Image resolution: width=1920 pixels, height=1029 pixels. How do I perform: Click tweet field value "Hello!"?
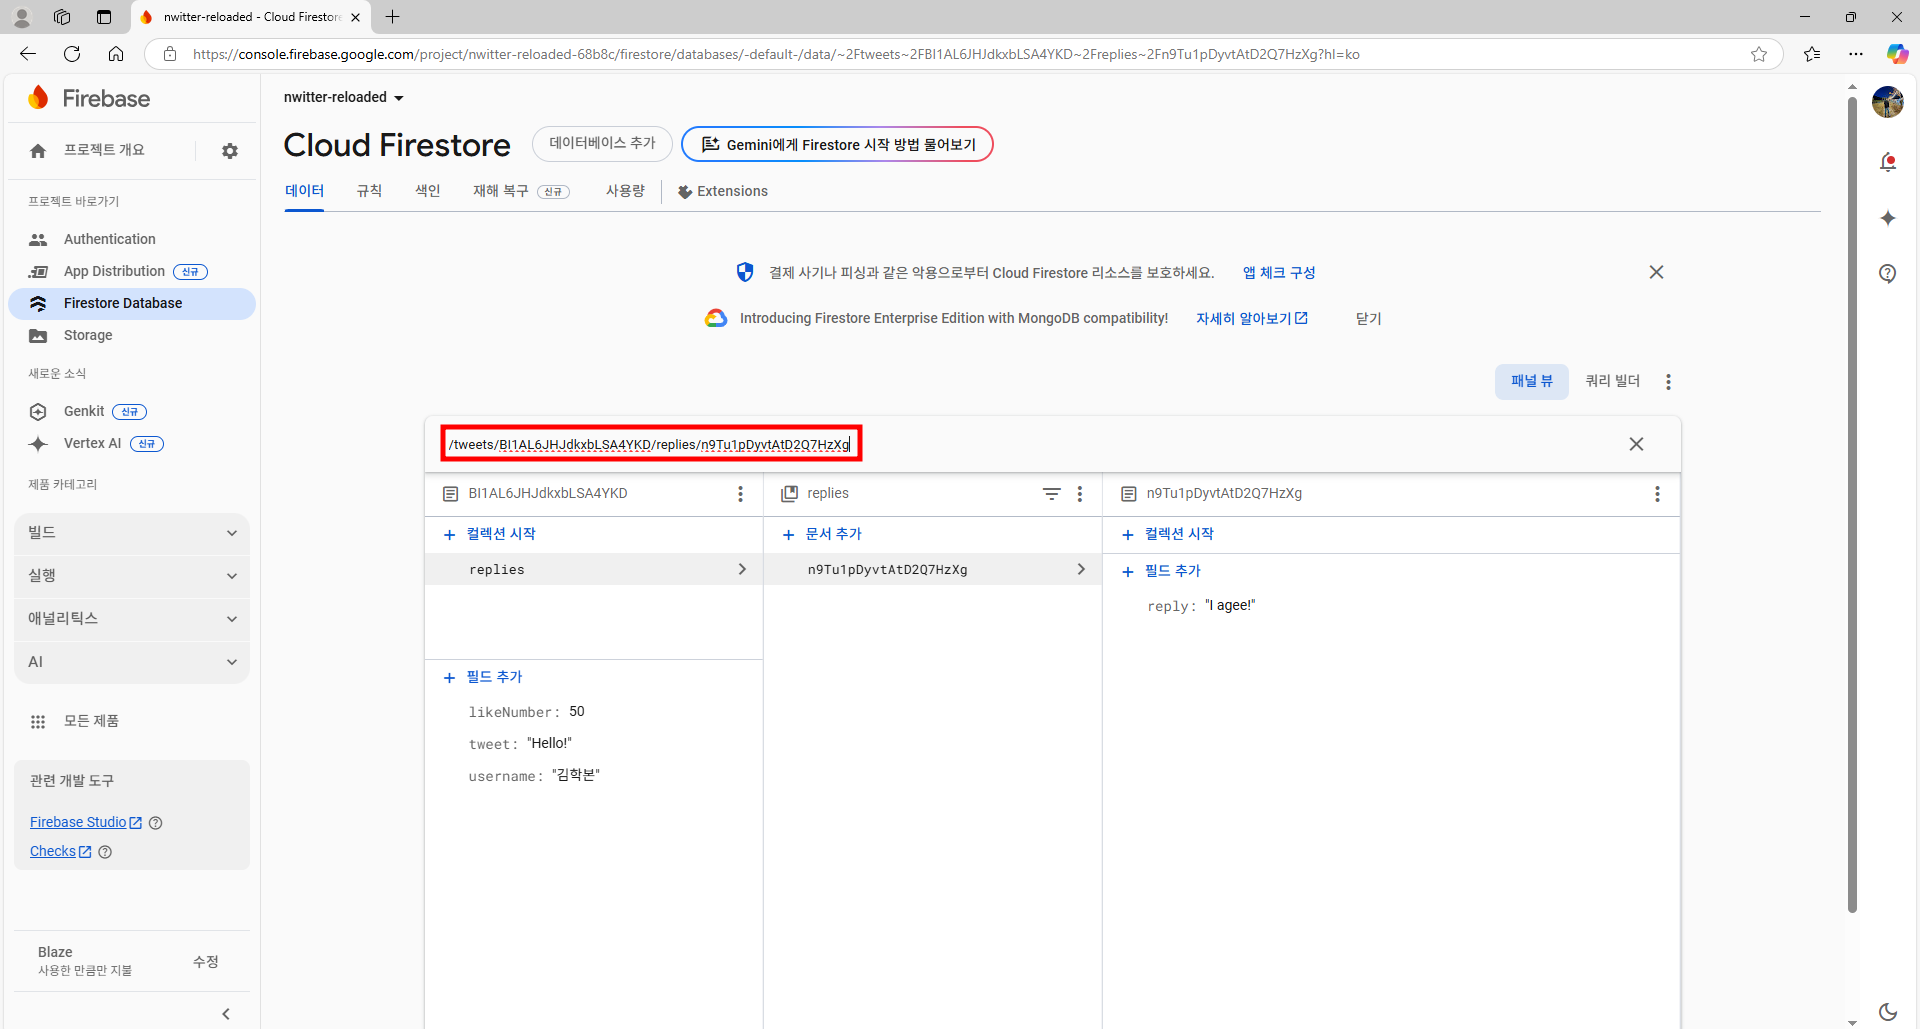tap(549, 744)
